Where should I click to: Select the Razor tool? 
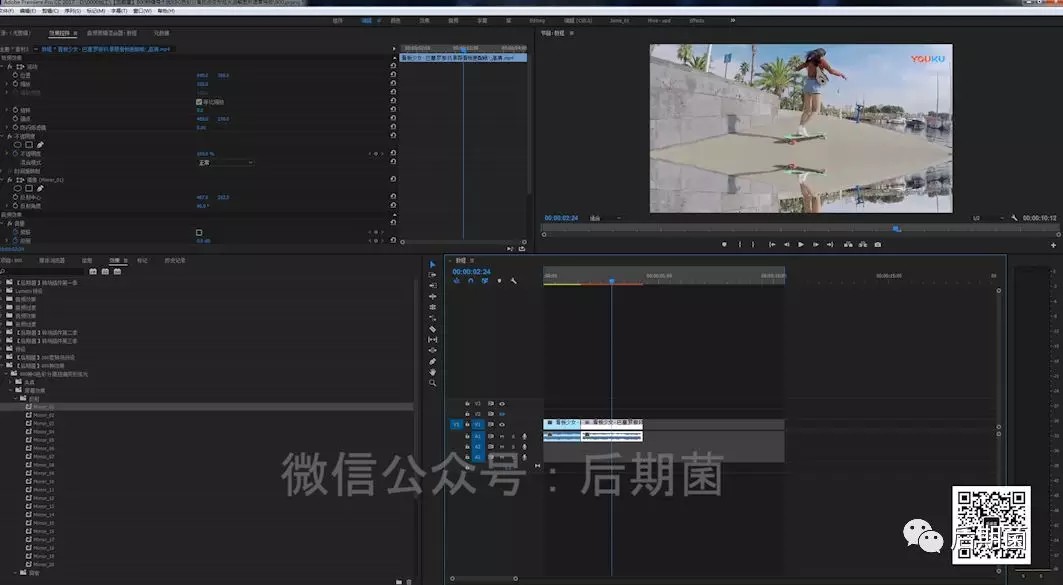coord(433,329)
